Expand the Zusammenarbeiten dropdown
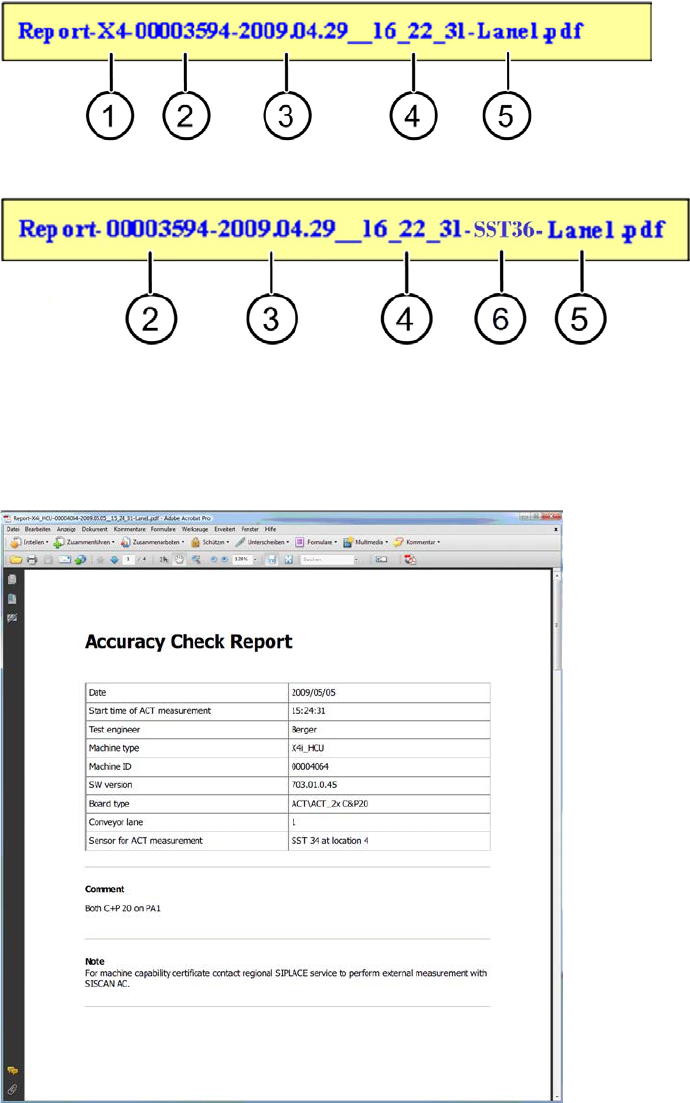Viewport: 690px width, 1103px height. click(183, 542)
